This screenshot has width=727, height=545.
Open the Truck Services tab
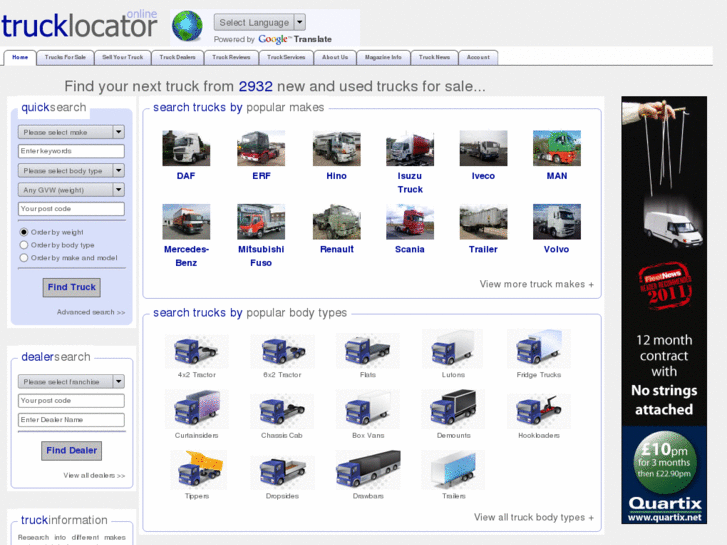pyautogui.click(x=286, y=58)
